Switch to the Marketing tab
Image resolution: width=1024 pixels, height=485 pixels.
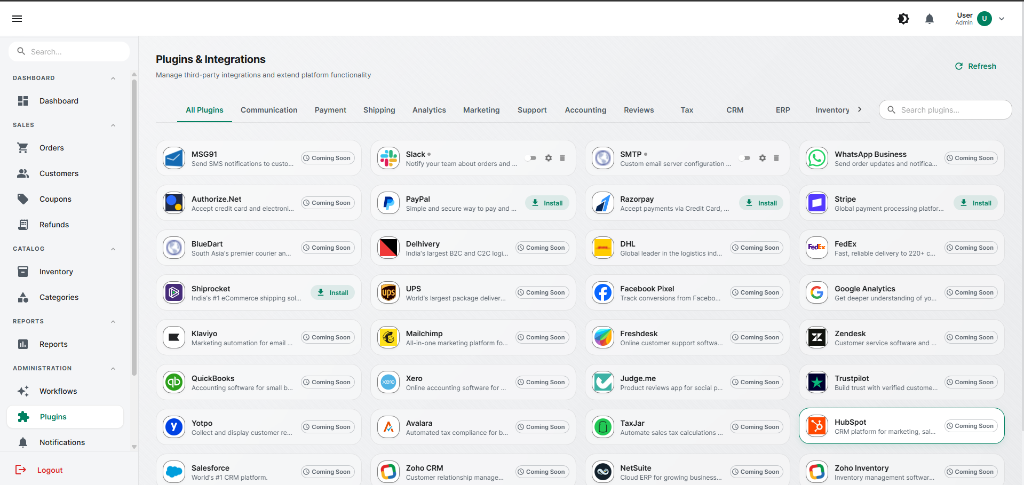(481, 110)
